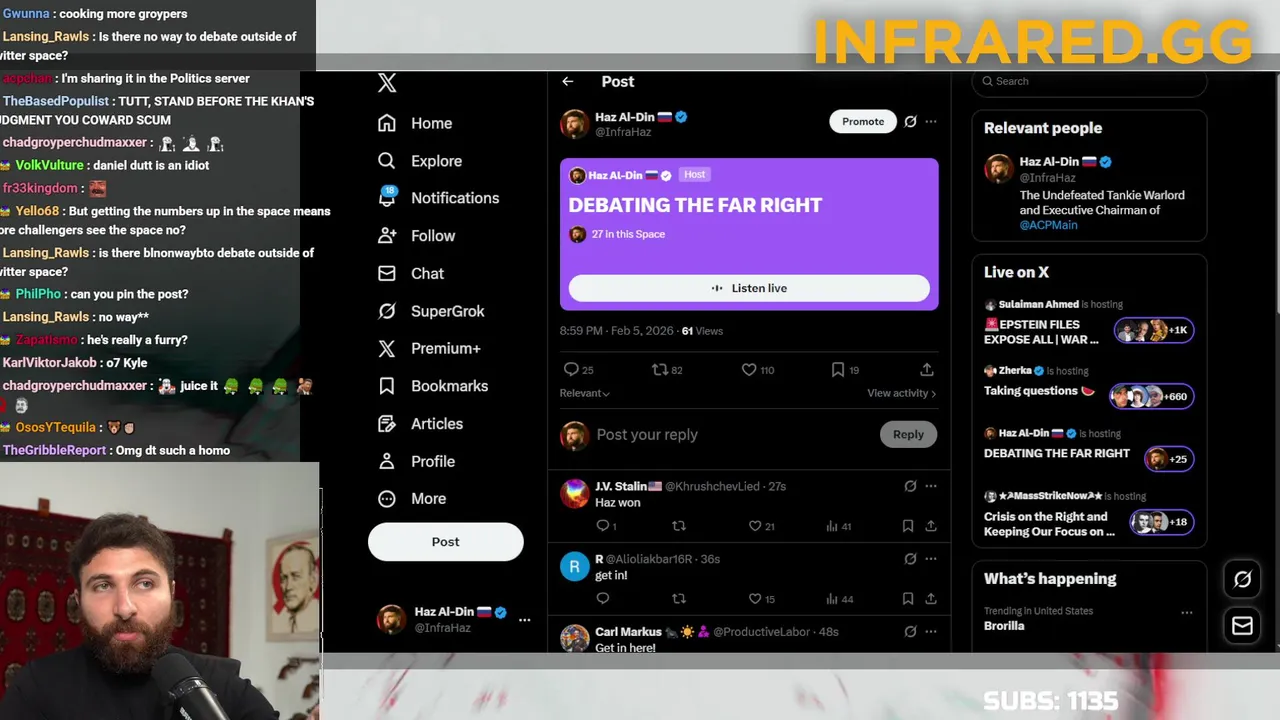View analytics showing 44 on get in!
The width and height of the screenshot is (1280, 720).
click(839, 599)
